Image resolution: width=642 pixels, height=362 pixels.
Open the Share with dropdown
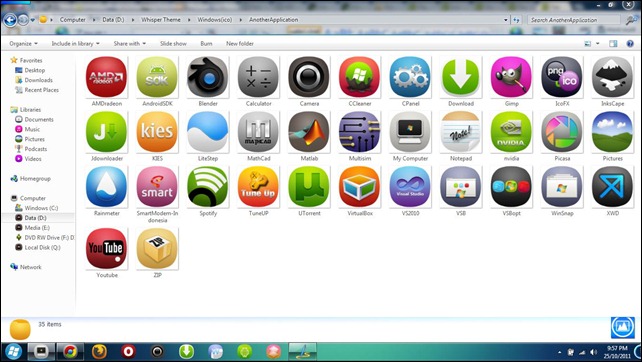tap(129, 43)
